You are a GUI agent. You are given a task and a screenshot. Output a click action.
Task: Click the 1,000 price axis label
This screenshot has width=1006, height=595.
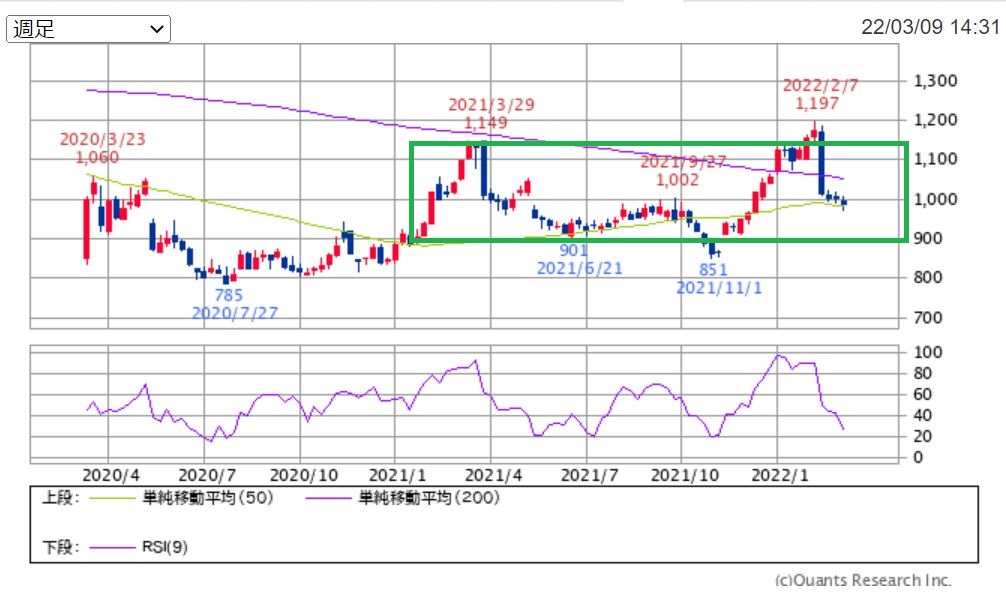[935, 199]
